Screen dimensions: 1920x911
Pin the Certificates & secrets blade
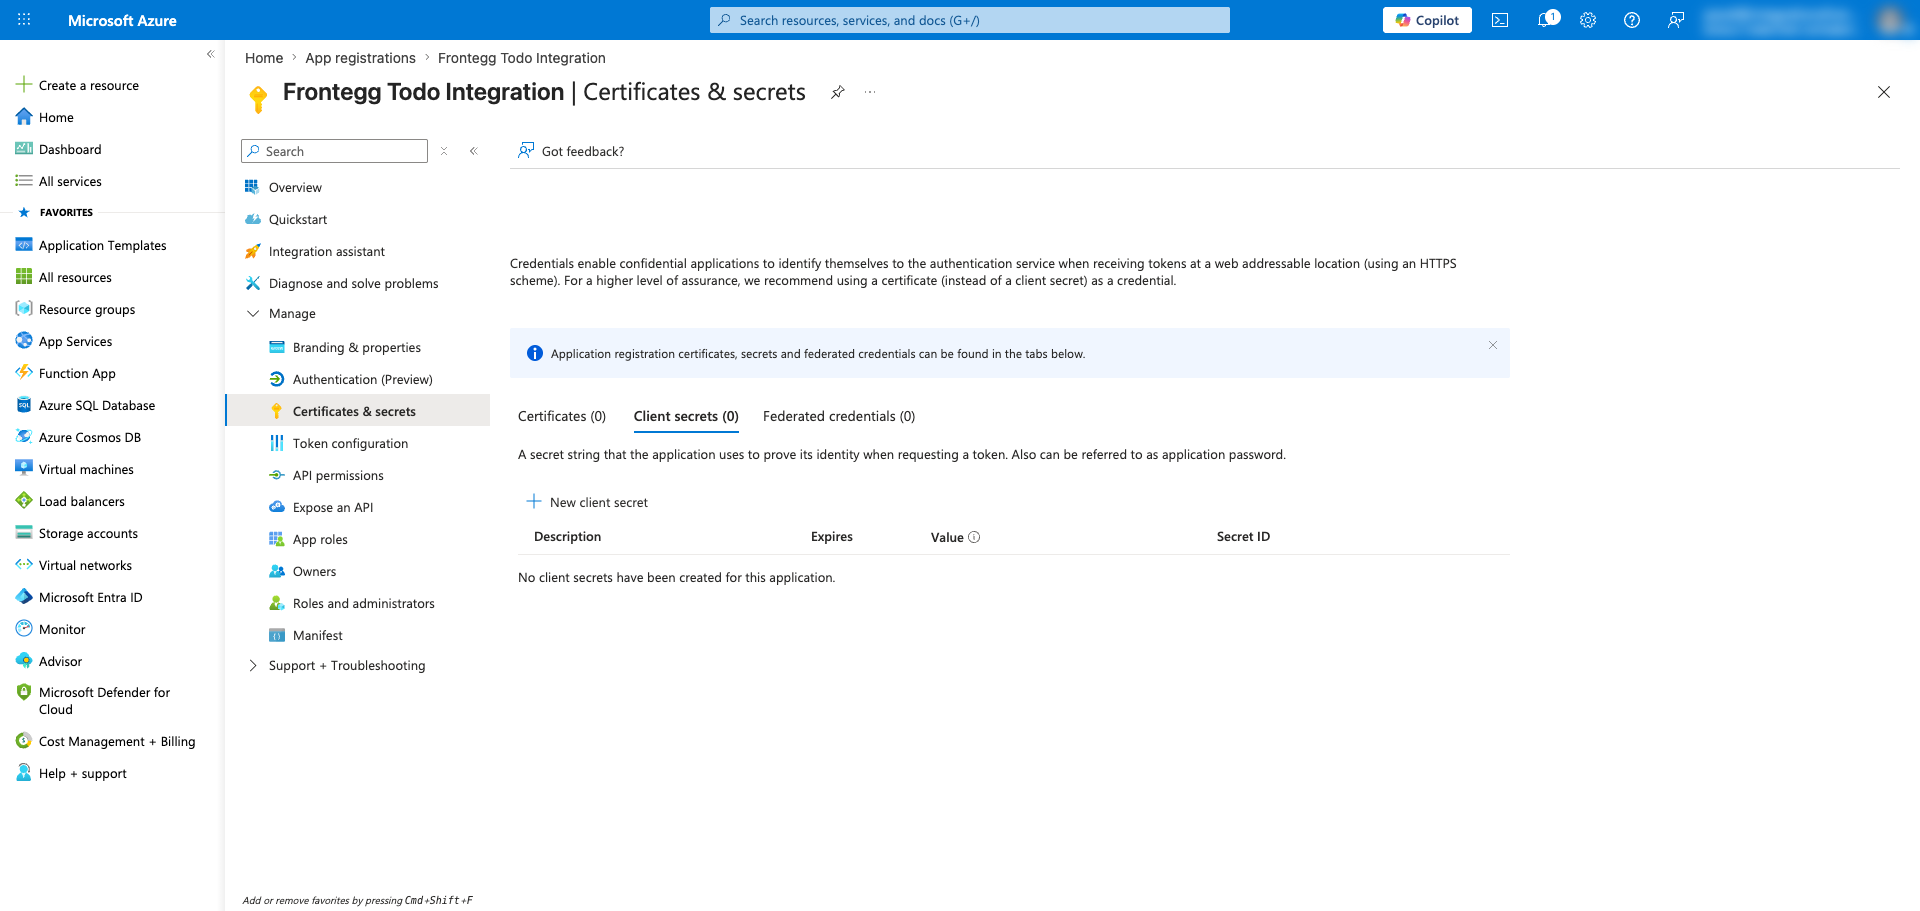coord(838,92)
